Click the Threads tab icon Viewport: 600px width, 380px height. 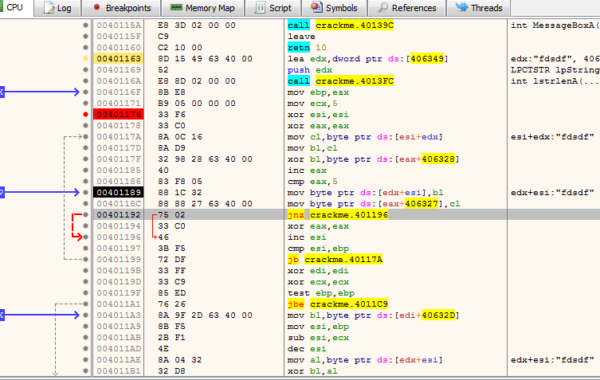461,7
